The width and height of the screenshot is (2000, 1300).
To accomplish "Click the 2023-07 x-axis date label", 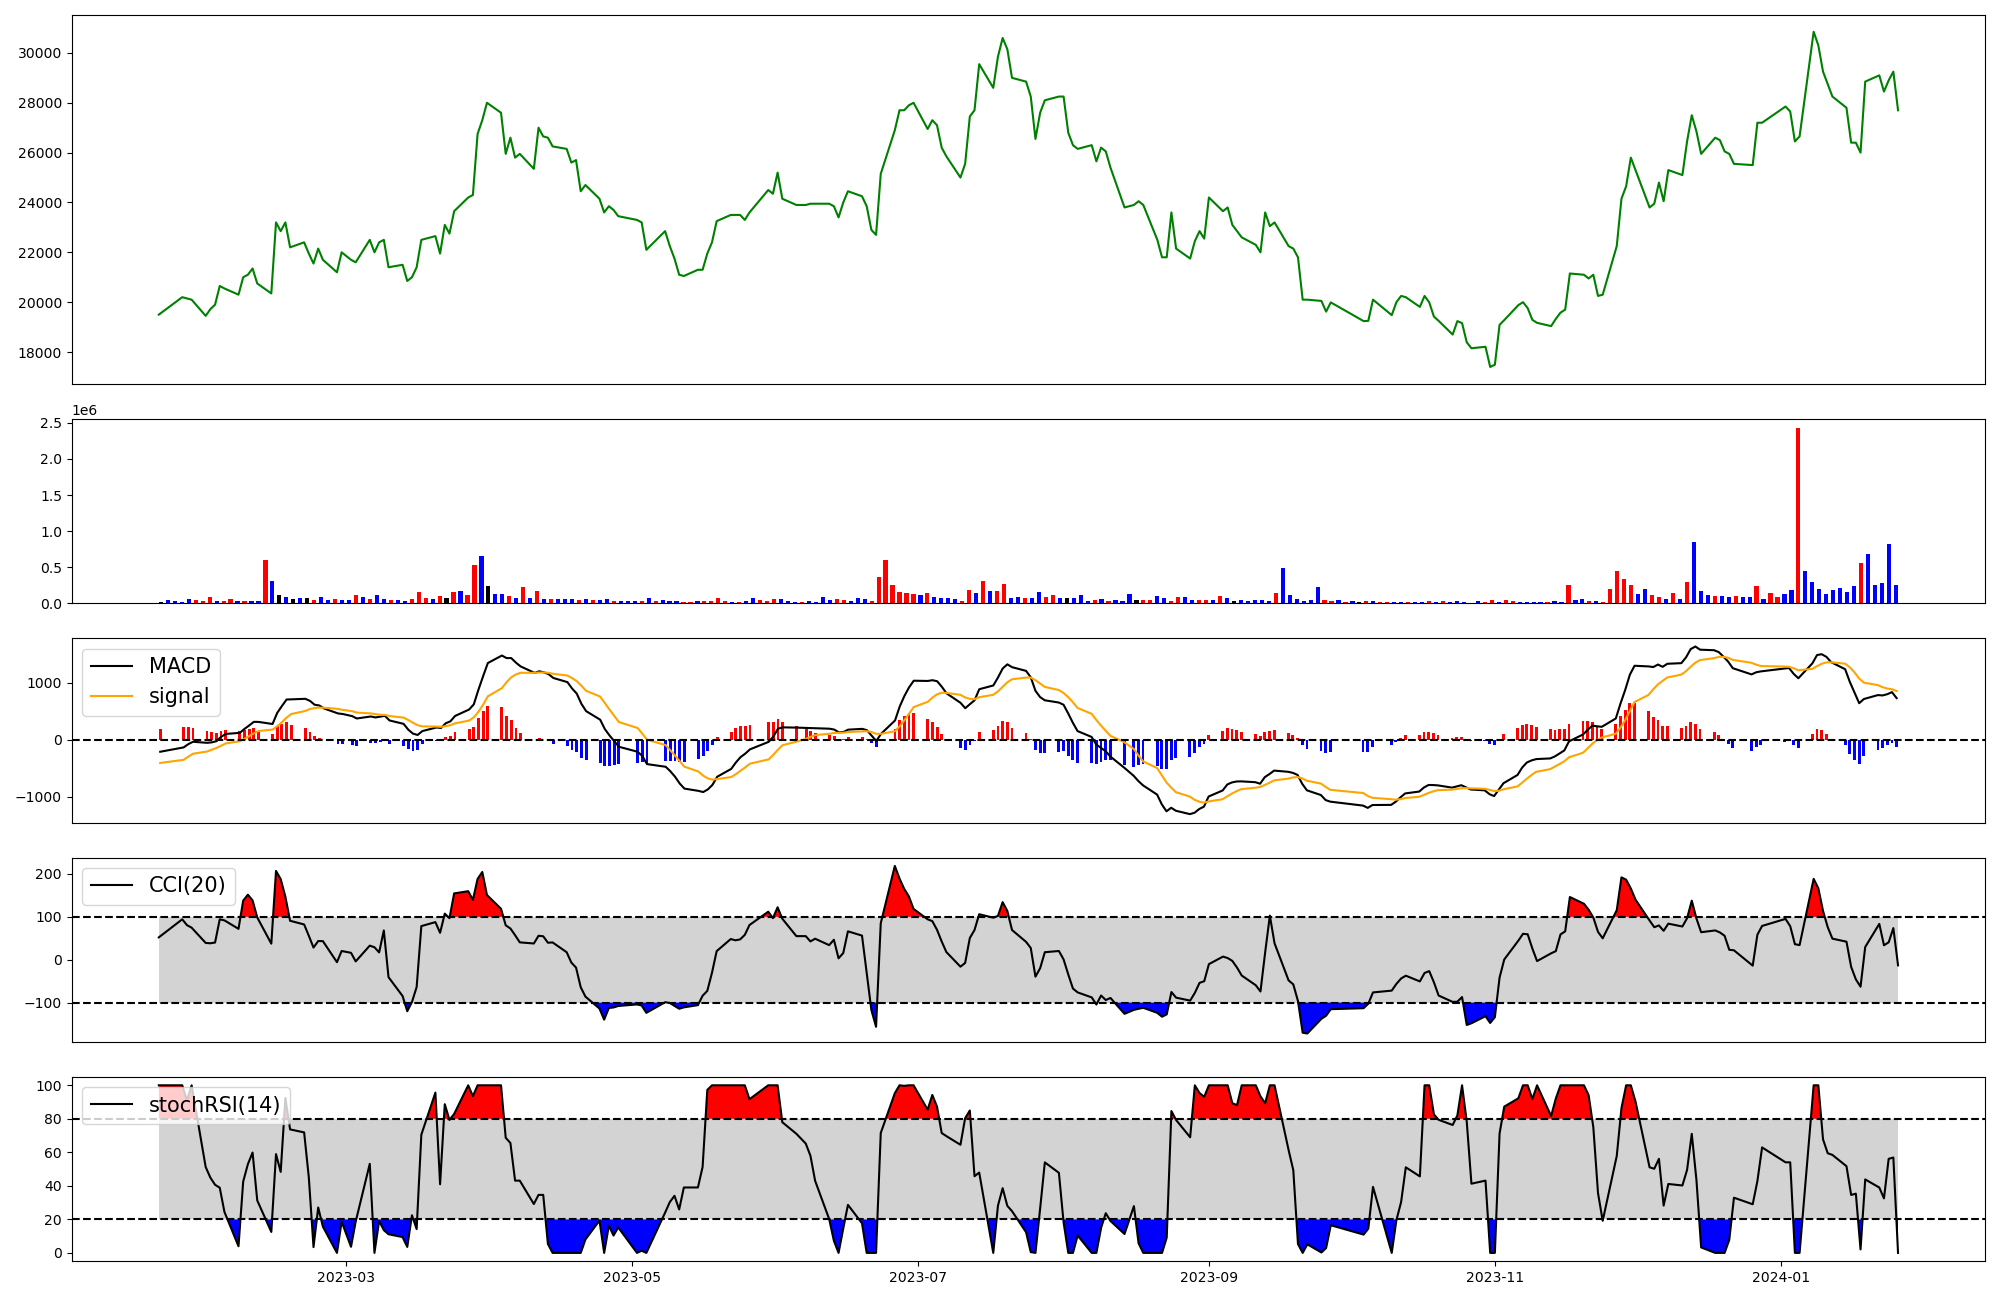I will [918, 1277].
